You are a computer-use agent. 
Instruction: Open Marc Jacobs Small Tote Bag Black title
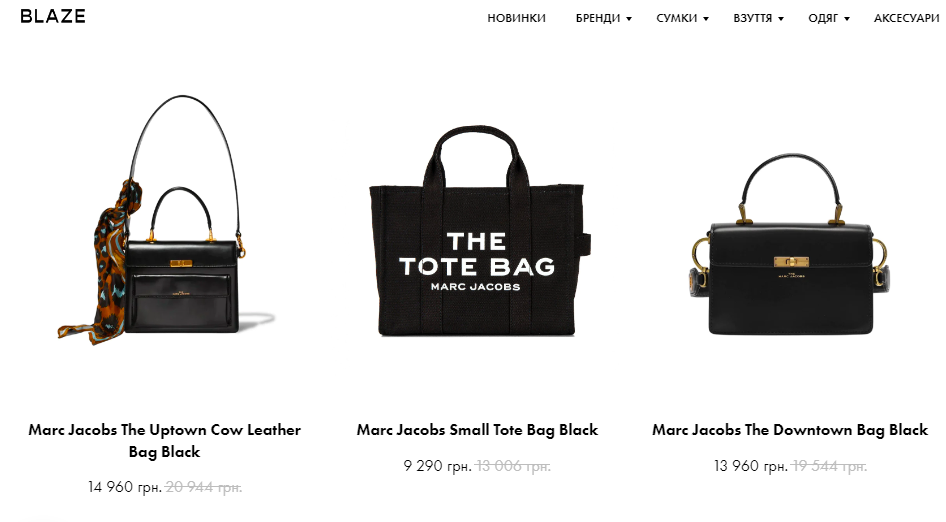pos(477,430)
